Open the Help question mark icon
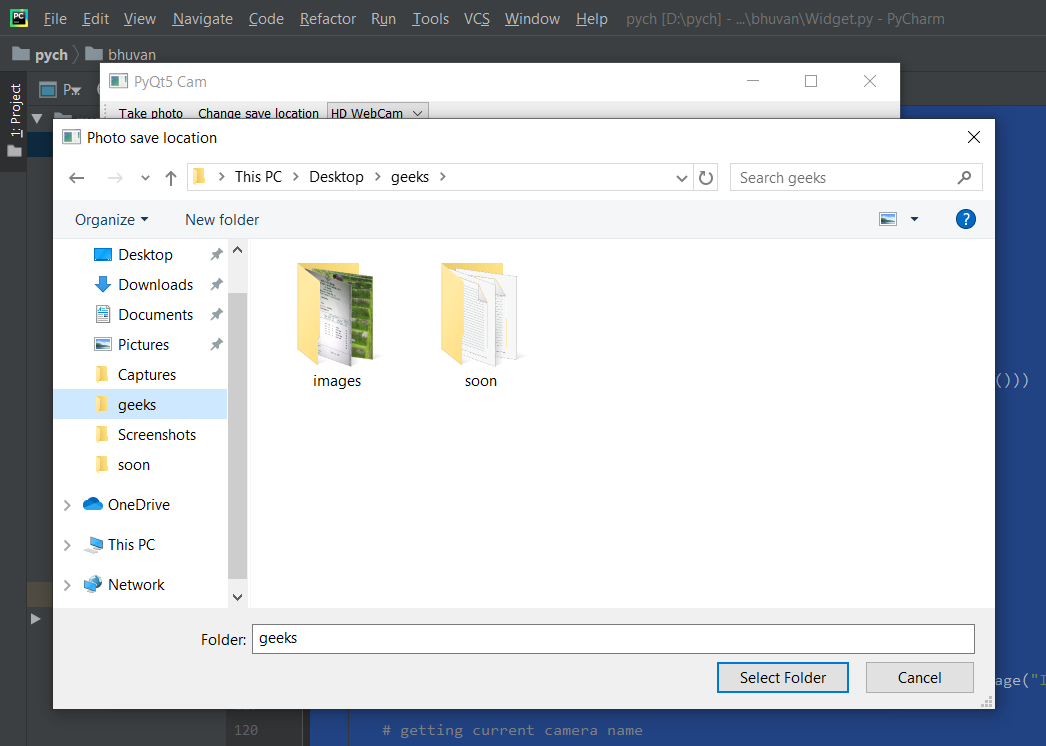The image size is (1046, 746). tap(965, 219)
